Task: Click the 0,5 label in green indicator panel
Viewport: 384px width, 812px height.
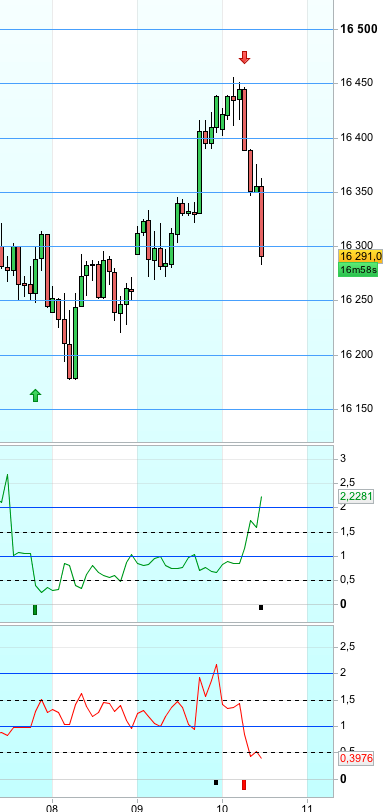Action: [x=347, y=580]
